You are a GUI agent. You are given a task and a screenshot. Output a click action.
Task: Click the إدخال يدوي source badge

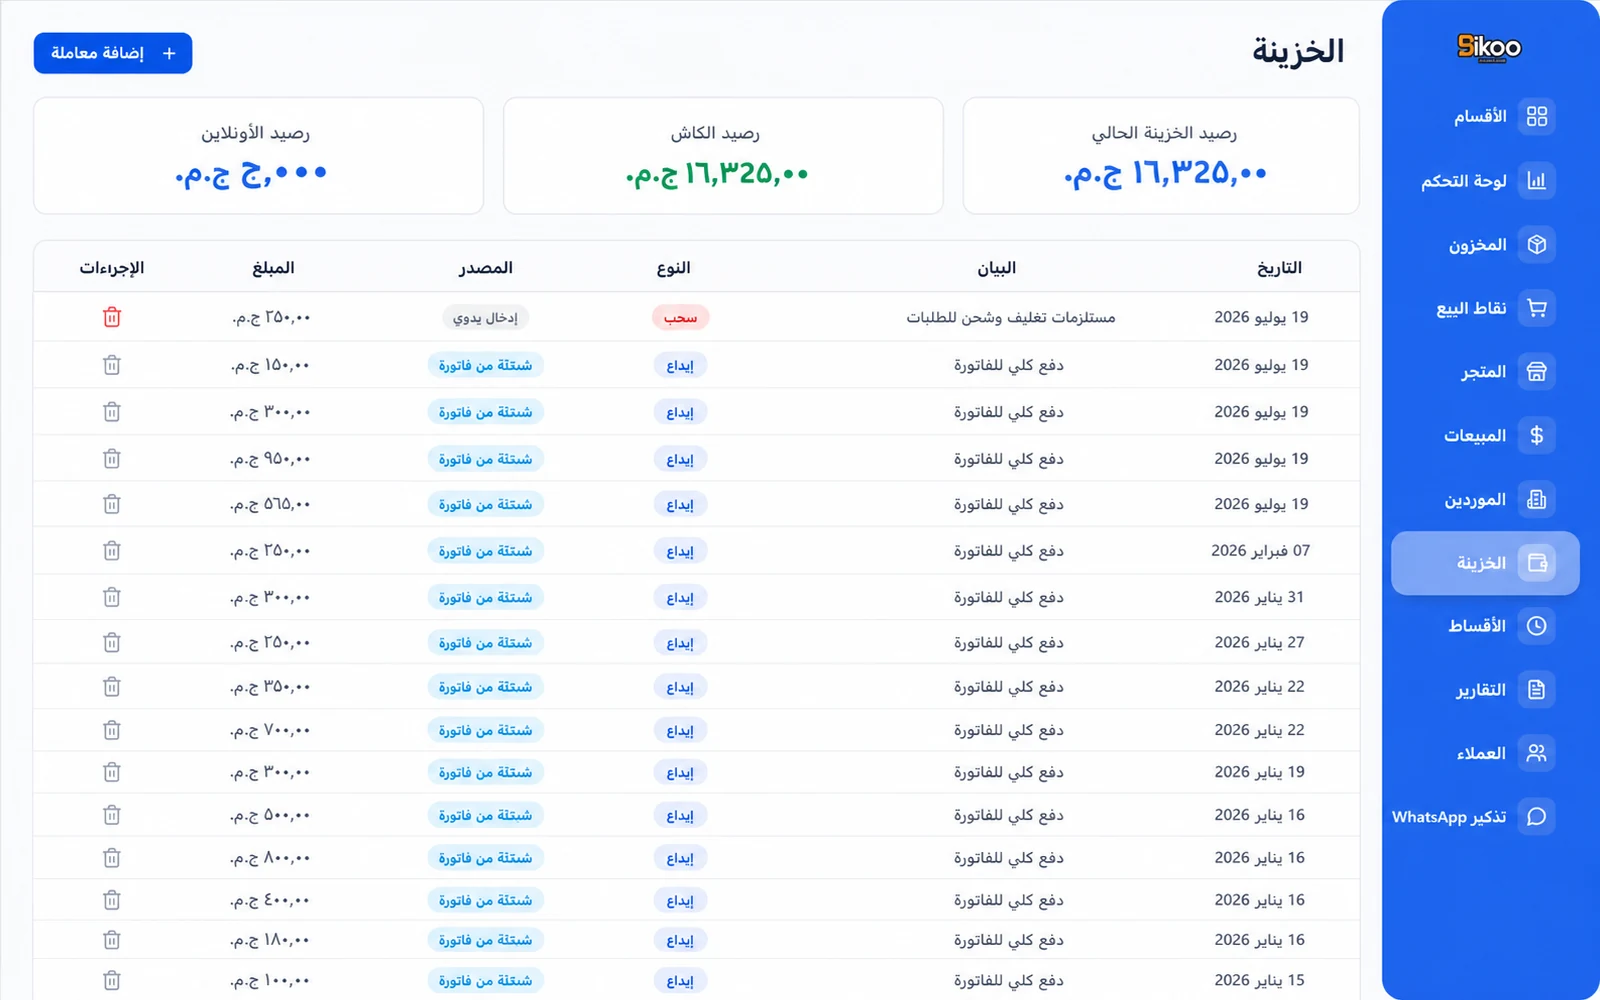[x=485, y=317]
